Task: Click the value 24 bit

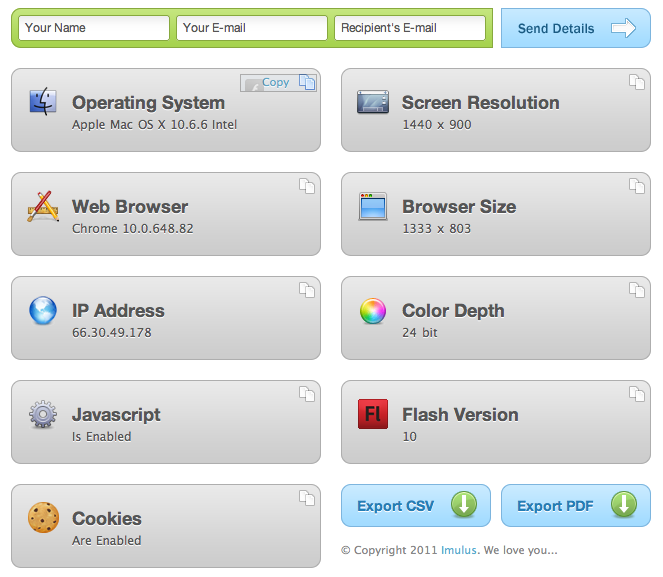Action: point(420,333)
